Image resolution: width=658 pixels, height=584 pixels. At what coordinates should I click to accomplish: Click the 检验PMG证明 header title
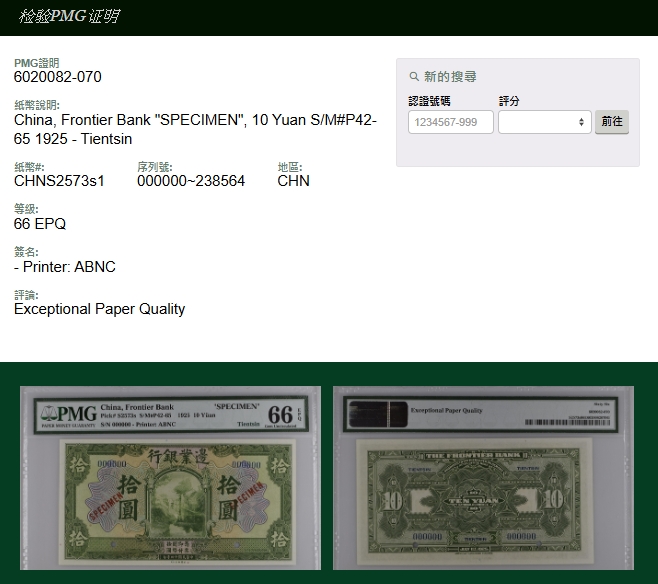pos(69,17)
